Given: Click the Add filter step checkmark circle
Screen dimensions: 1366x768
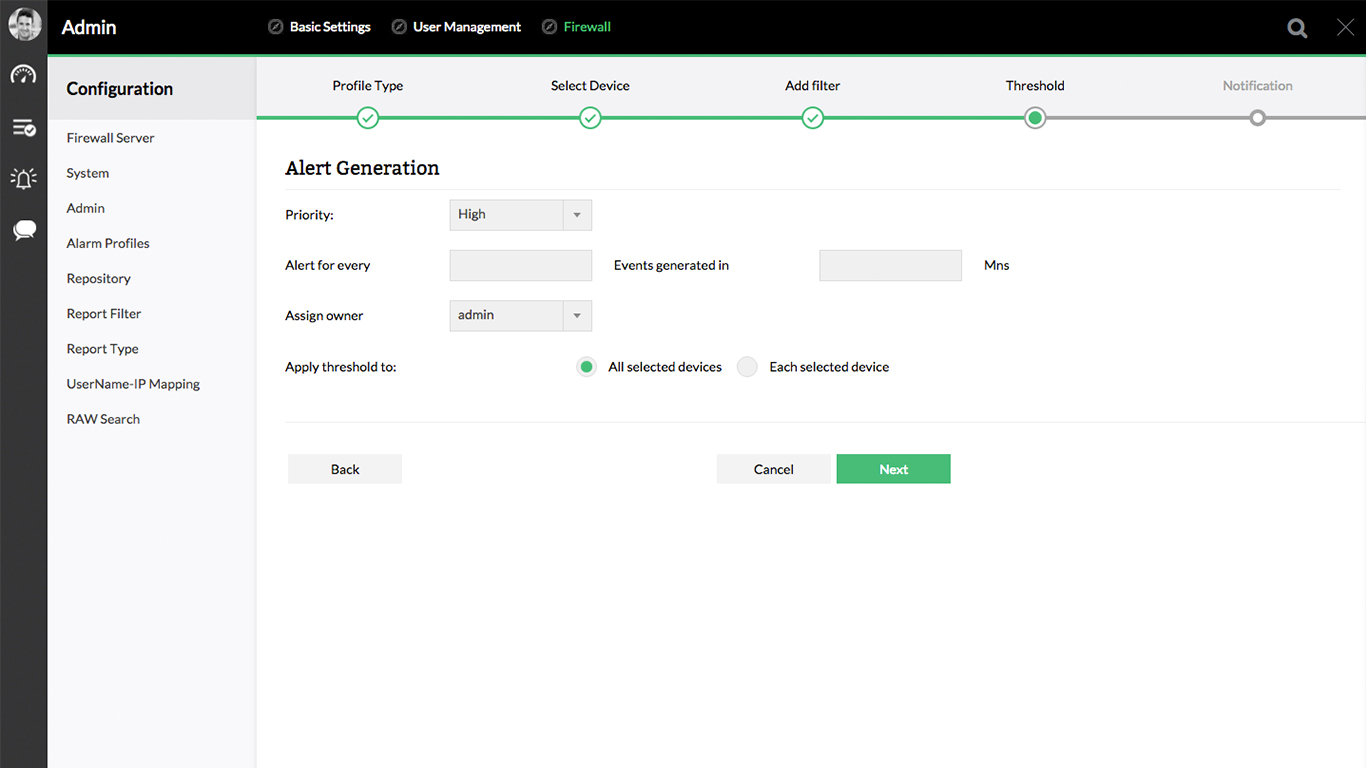Looking at the screenshot, I should coord(813,118).
